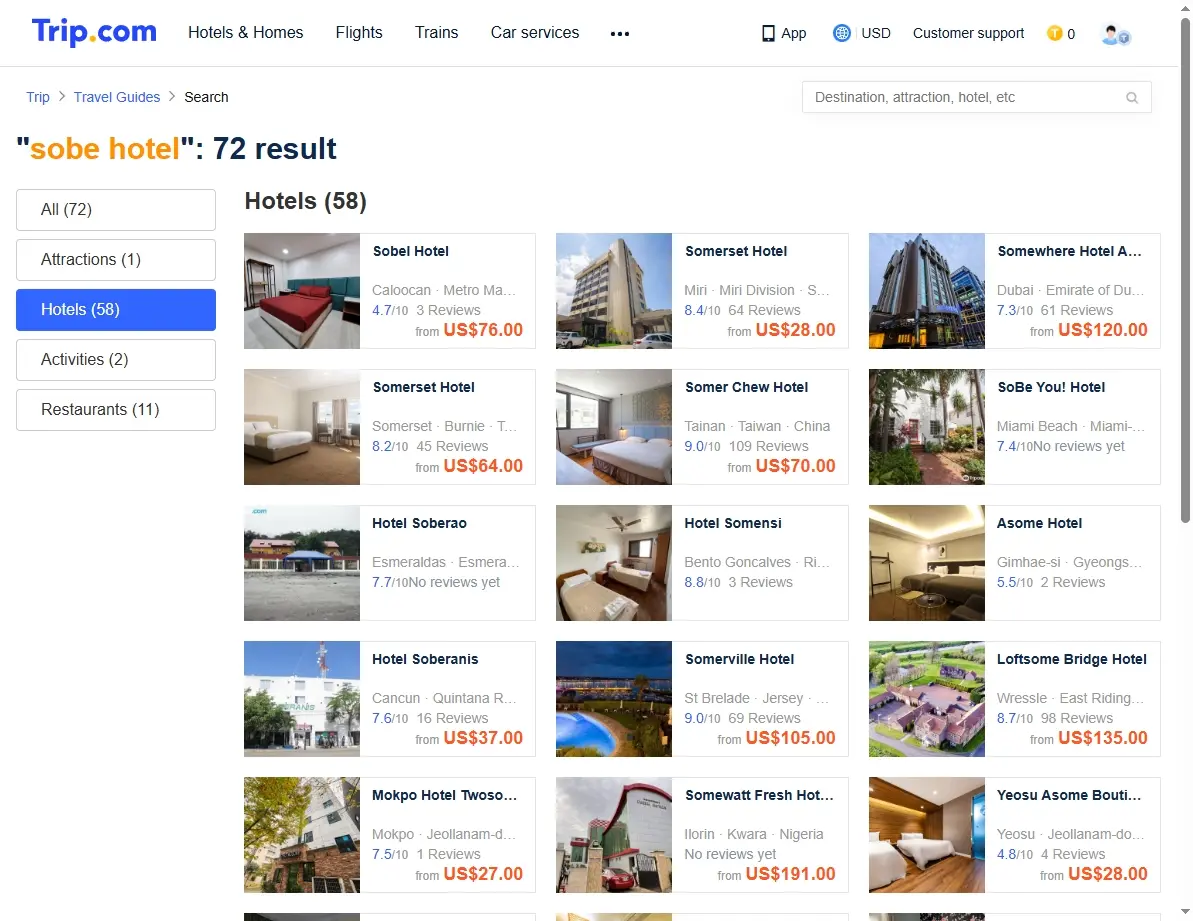1193x921 pixels.
Task: Click the Yeosu Asome Bouti... title
Action: point(1069,796)
